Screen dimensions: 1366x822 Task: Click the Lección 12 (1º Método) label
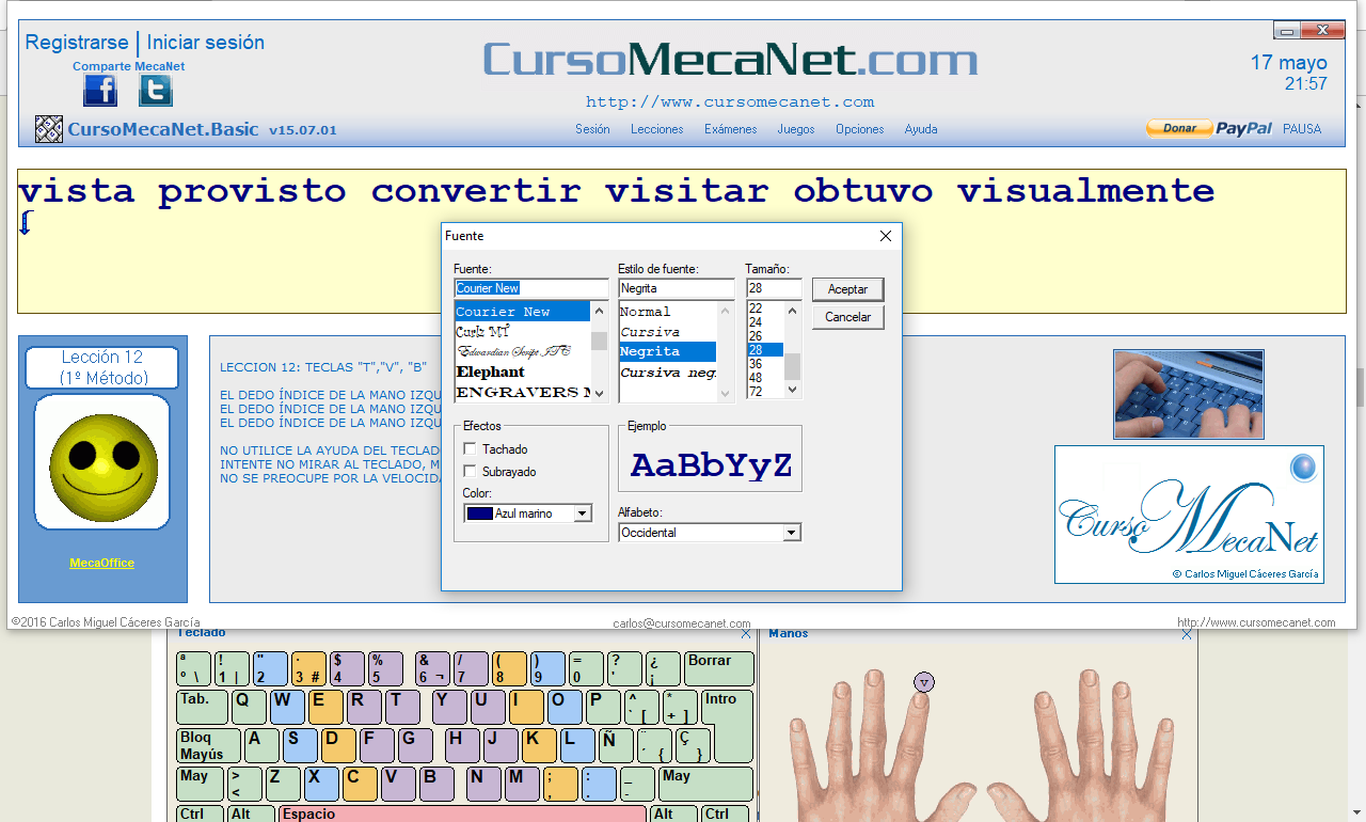coord(102,367)
